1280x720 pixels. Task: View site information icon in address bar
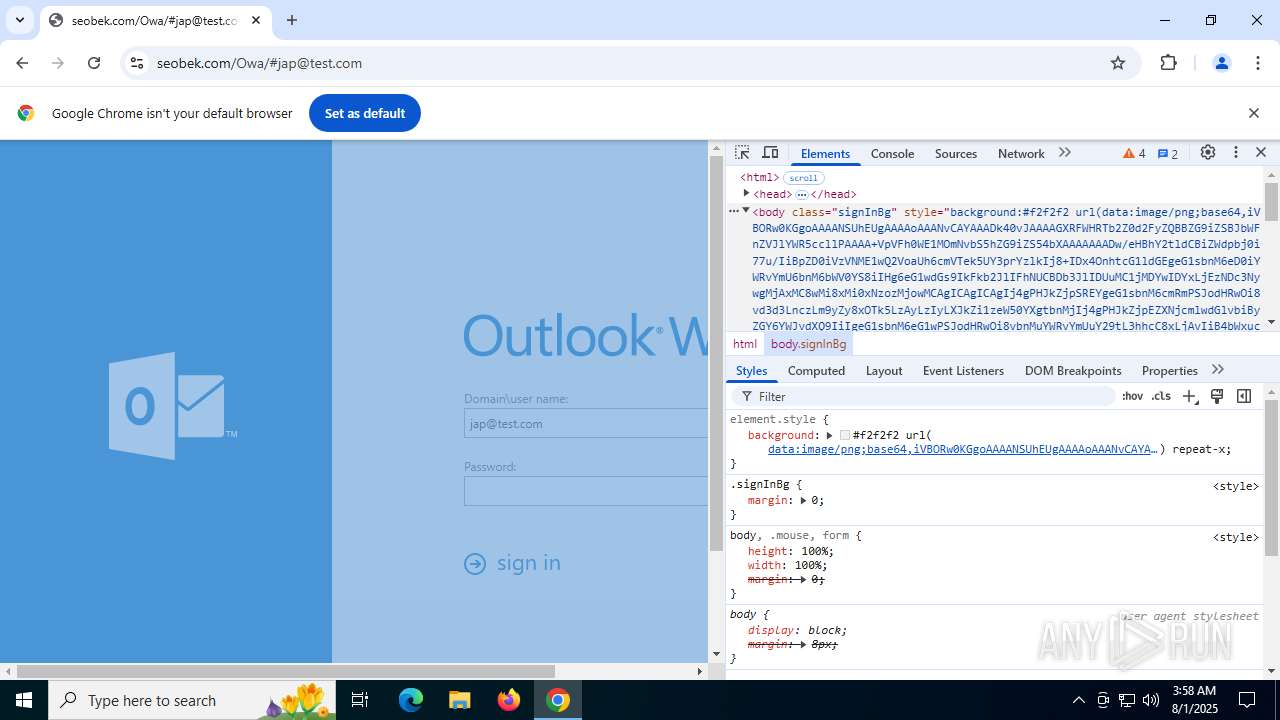(x=137, y=63)
